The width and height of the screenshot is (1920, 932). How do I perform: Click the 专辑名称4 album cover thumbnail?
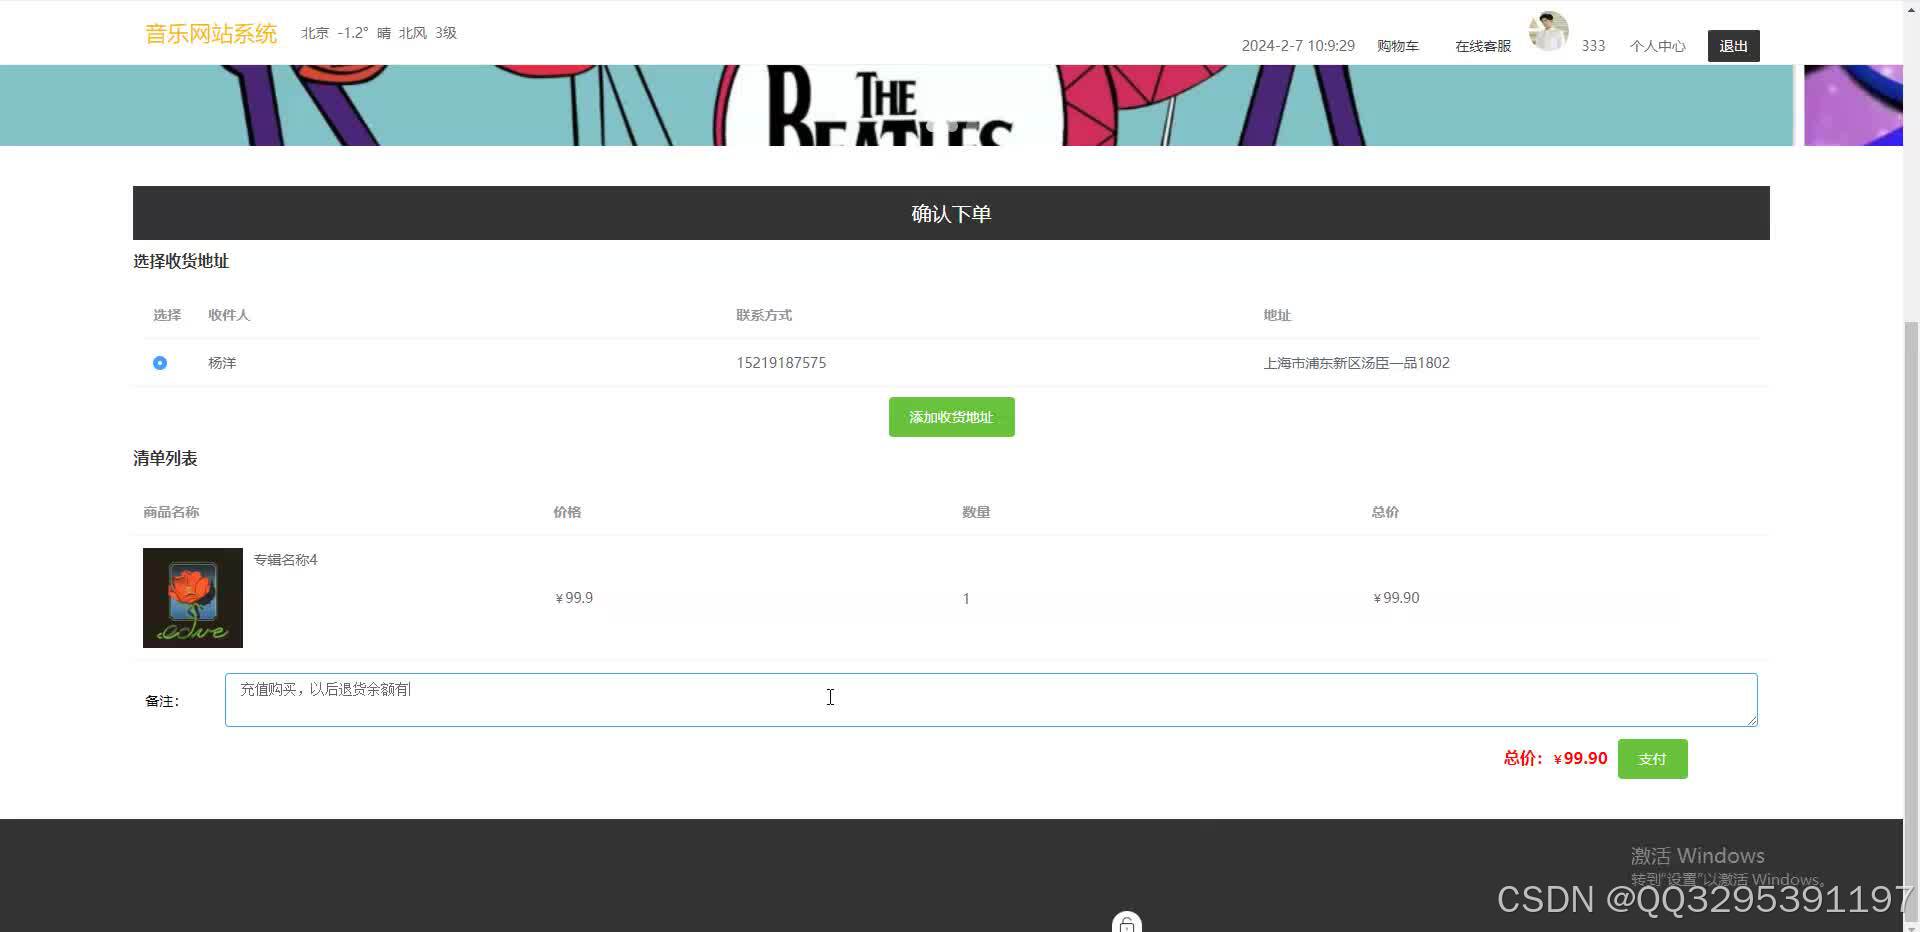tap(193, 598)
